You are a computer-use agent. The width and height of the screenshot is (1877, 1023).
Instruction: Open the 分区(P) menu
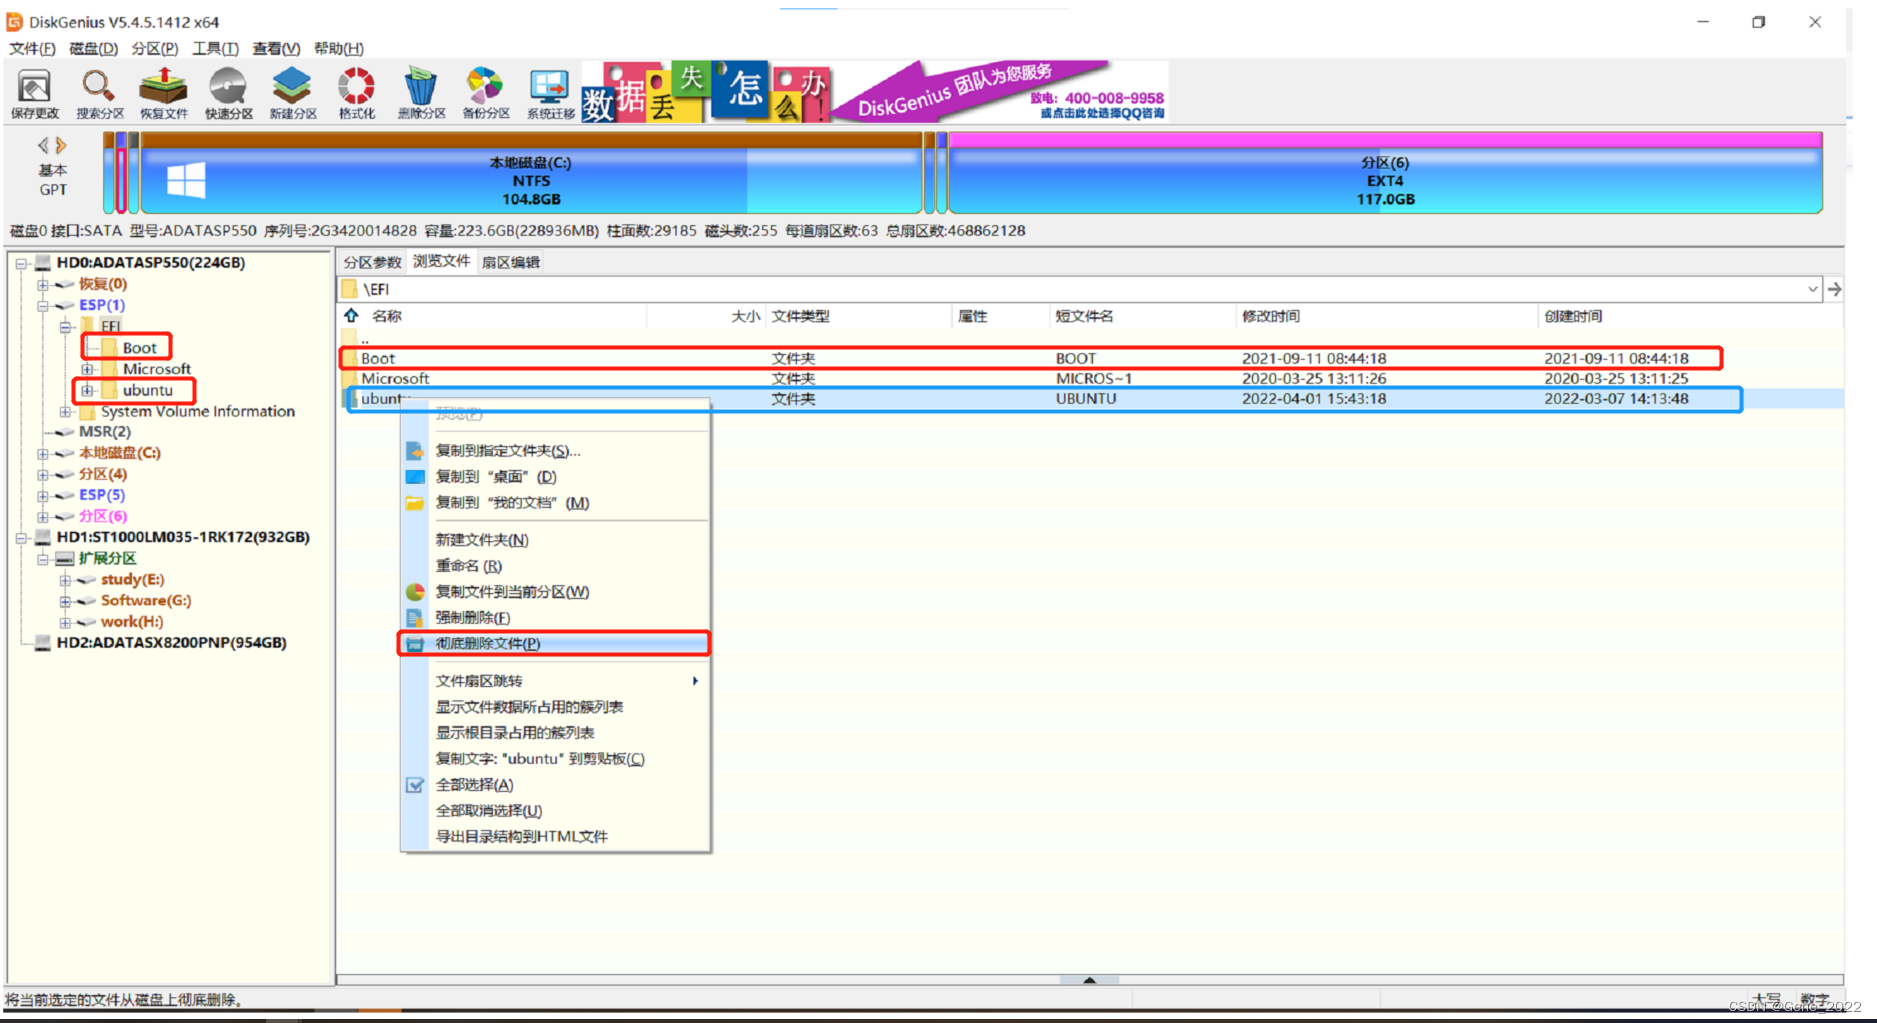point(155,48)
